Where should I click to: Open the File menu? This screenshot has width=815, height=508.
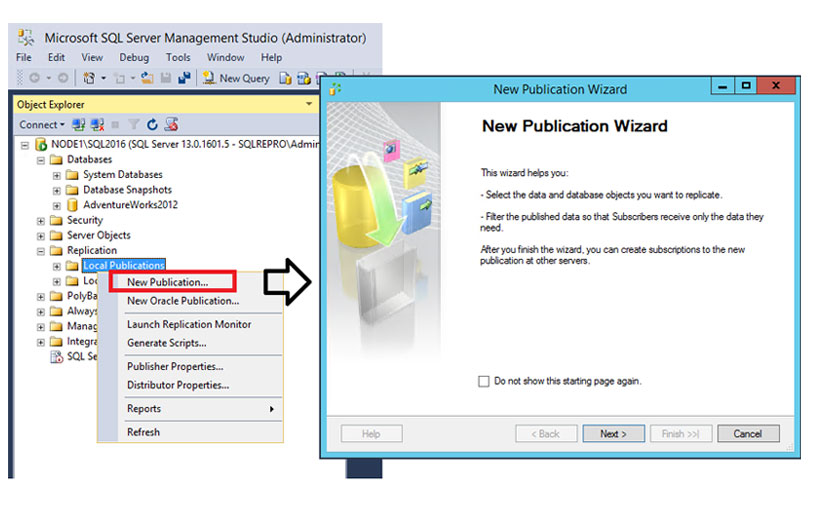coord(24,57)
